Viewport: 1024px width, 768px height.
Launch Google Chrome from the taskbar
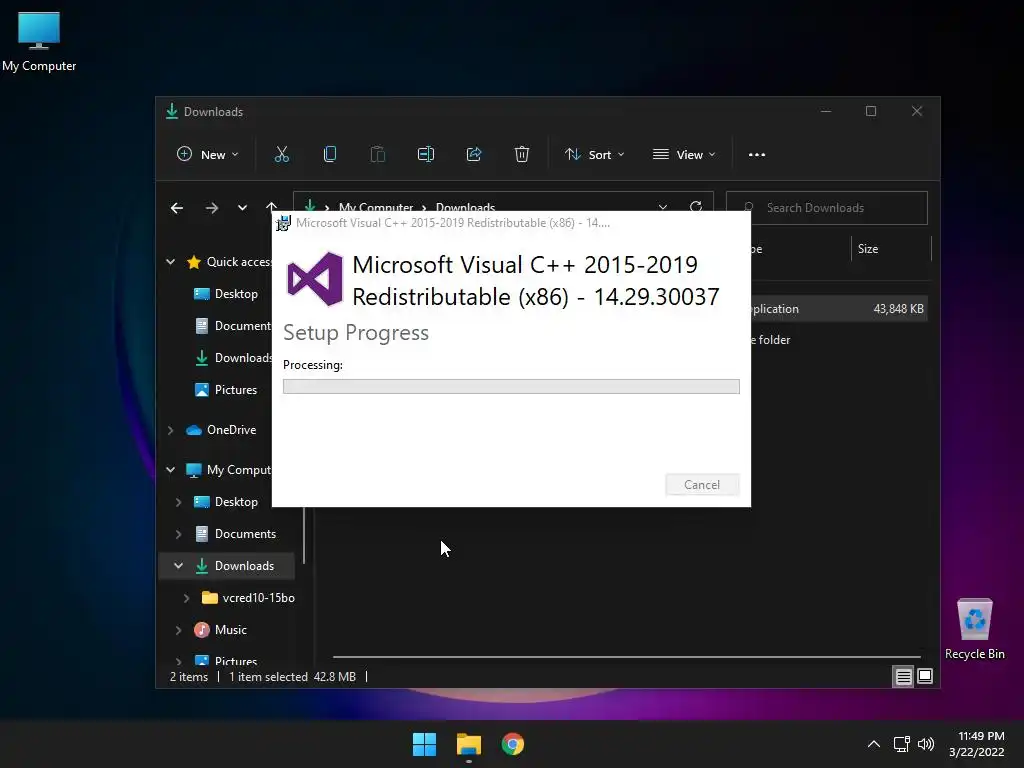point(513,744)
